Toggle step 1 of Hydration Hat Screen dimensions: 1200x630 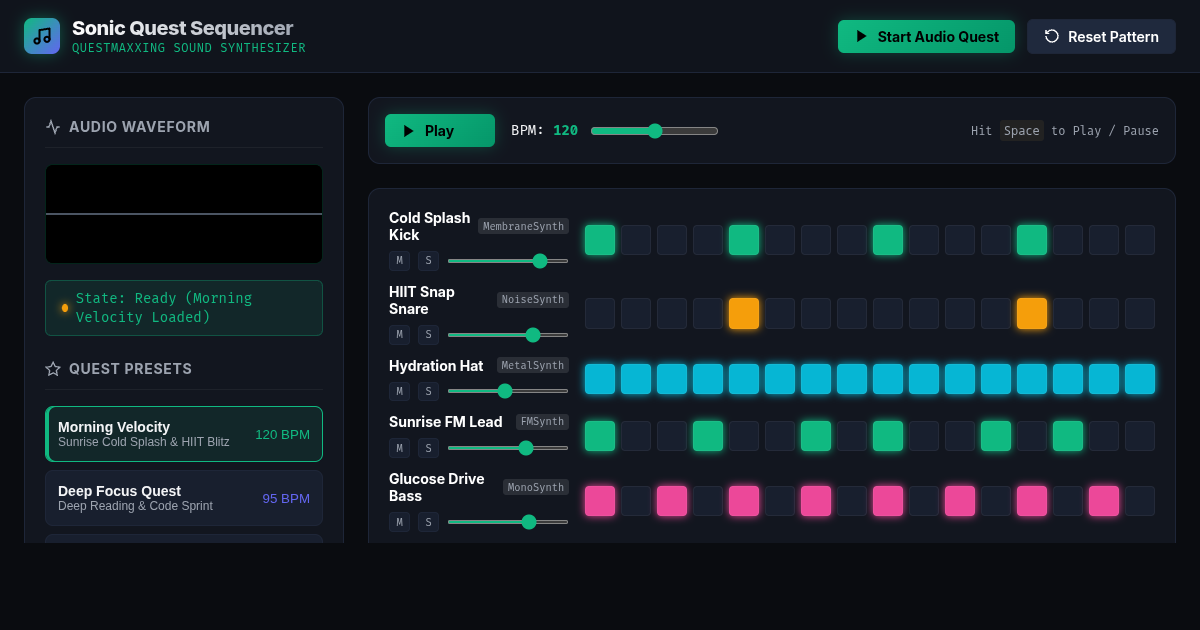click(x=600, y=379)
